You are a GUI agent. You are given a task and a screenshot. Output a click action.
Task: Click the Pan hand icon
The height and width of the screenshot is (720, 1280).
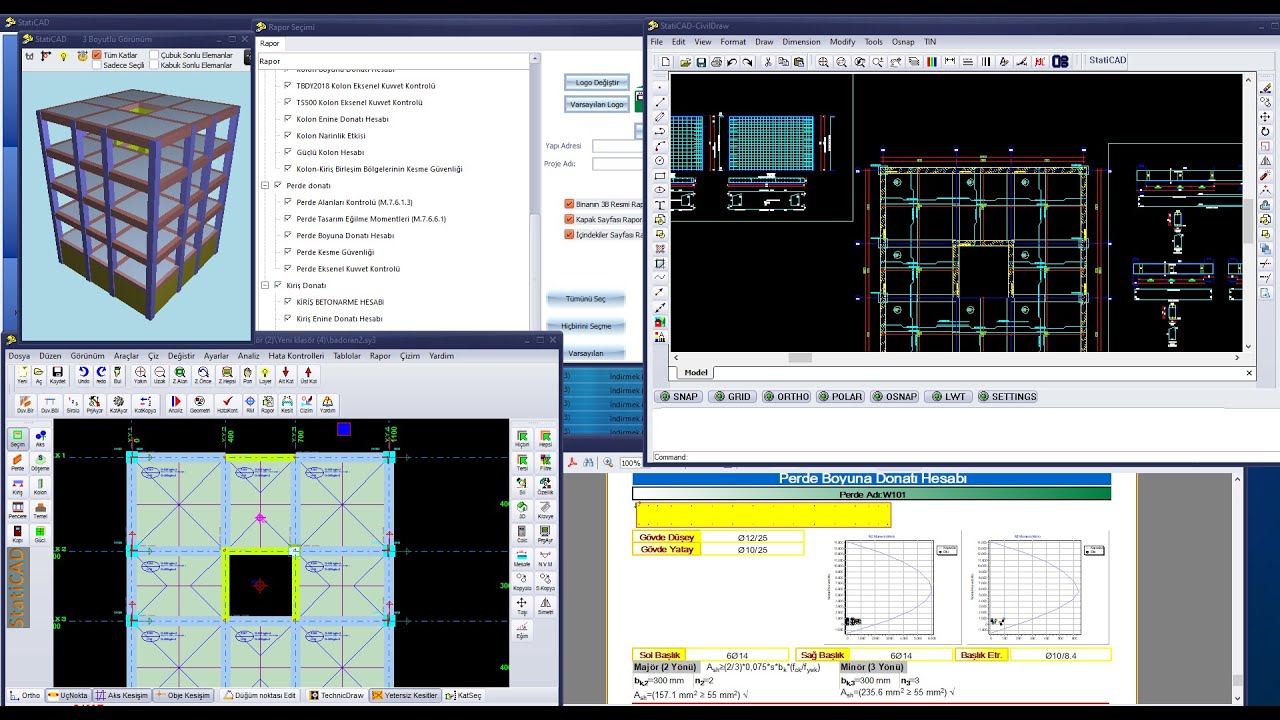[x=248, y=375]
